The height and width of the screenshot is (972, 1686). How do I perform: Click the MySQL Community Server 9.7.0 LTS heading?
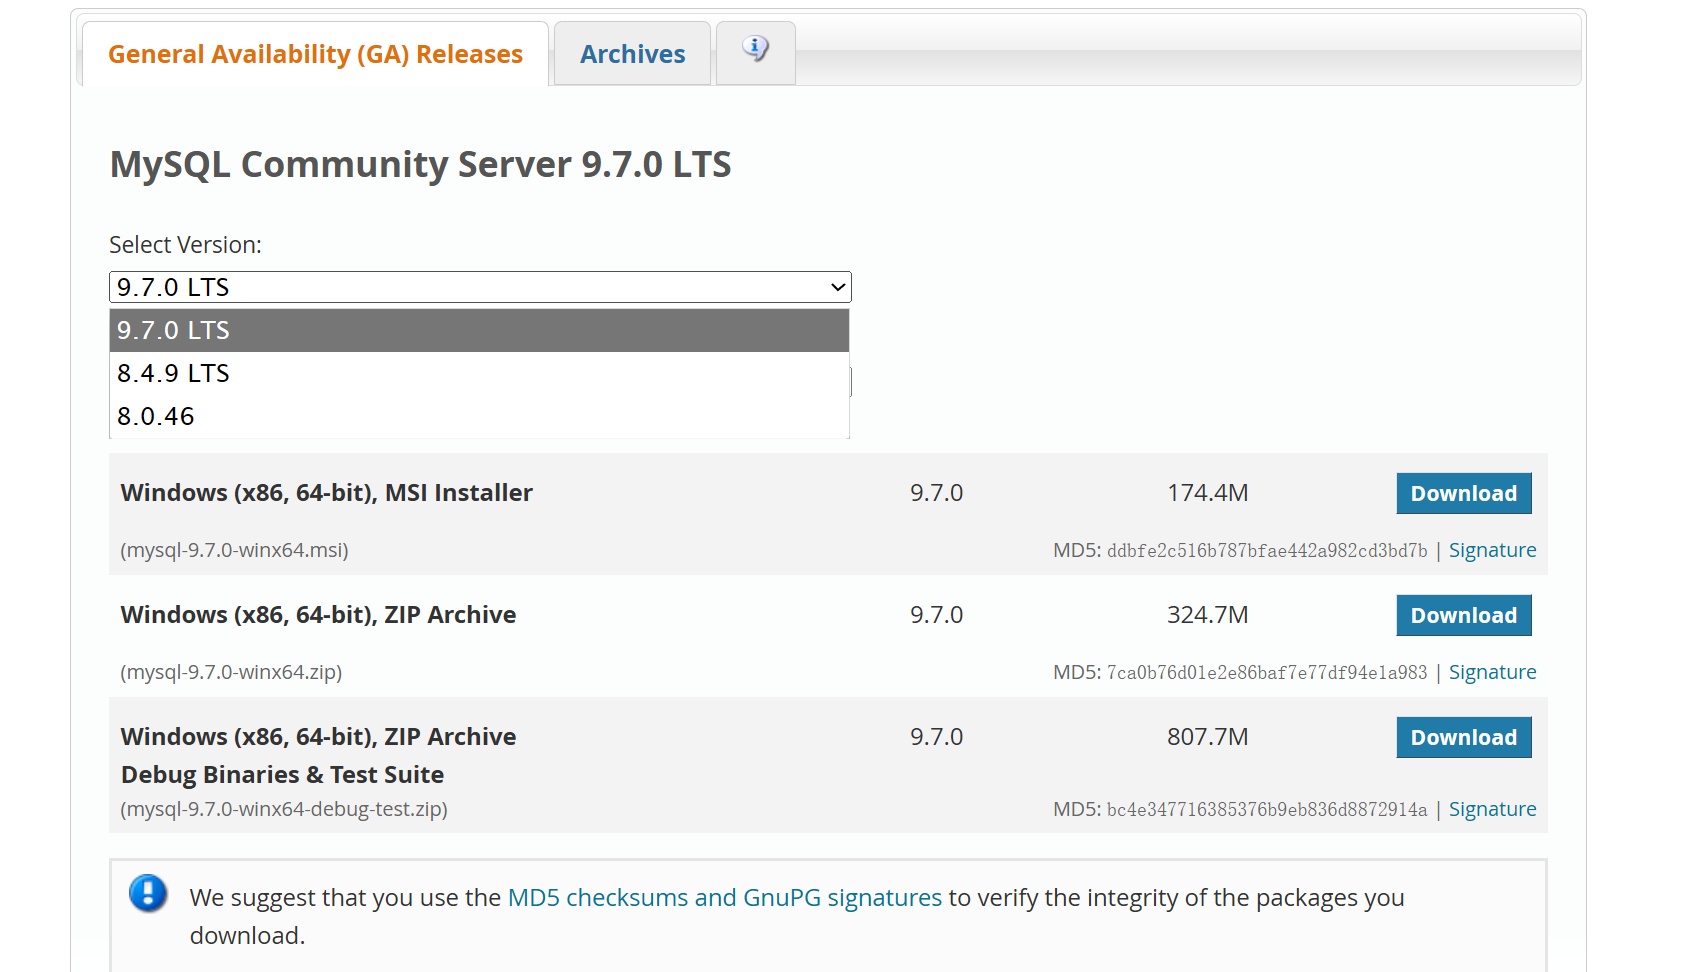pos(420,165)
